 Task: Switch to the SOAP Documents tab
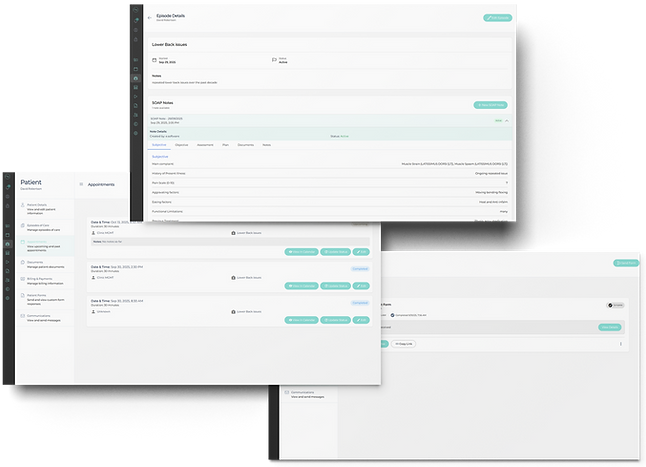tap(246, 145)
